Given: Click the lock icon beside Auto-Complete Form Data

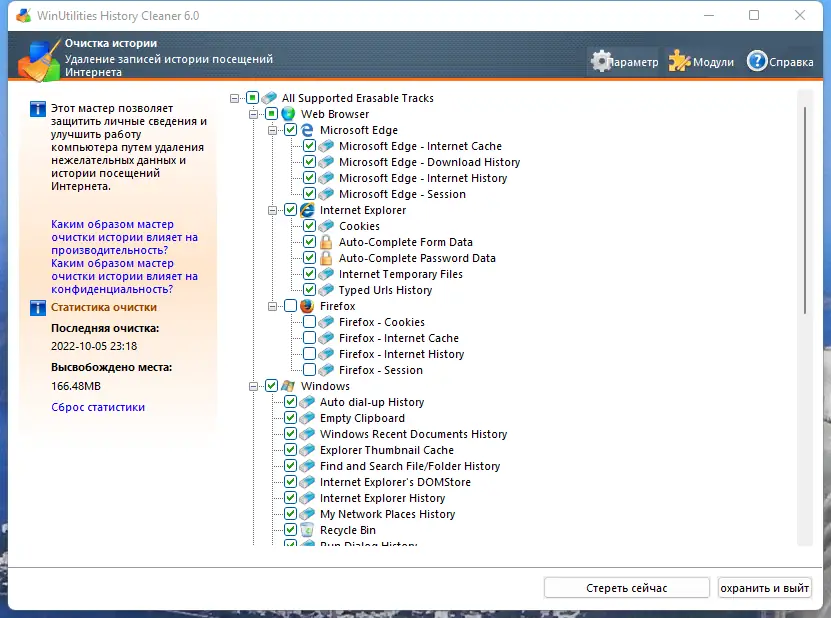Looking at the screenshot, I should pos(326,242).
